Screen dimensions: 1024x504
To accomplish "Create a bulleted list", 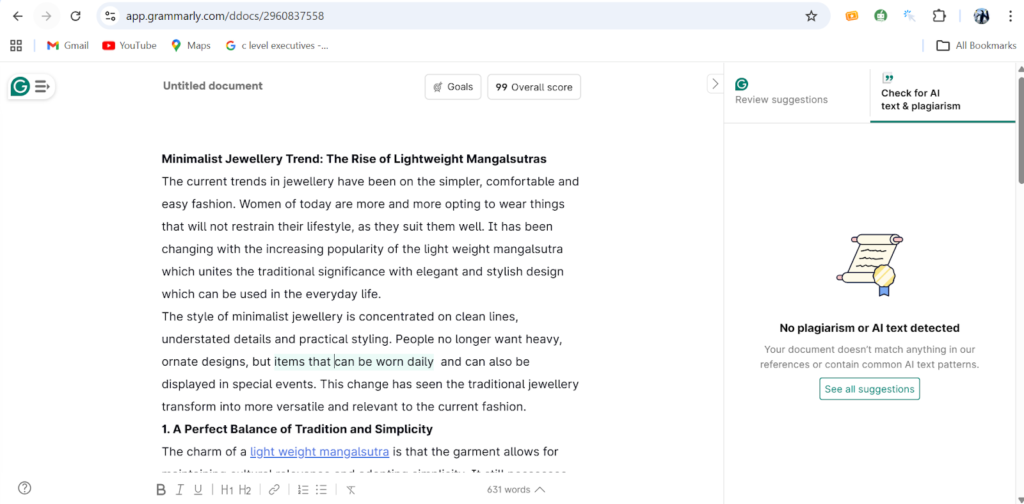I will [x=321, y=489].
